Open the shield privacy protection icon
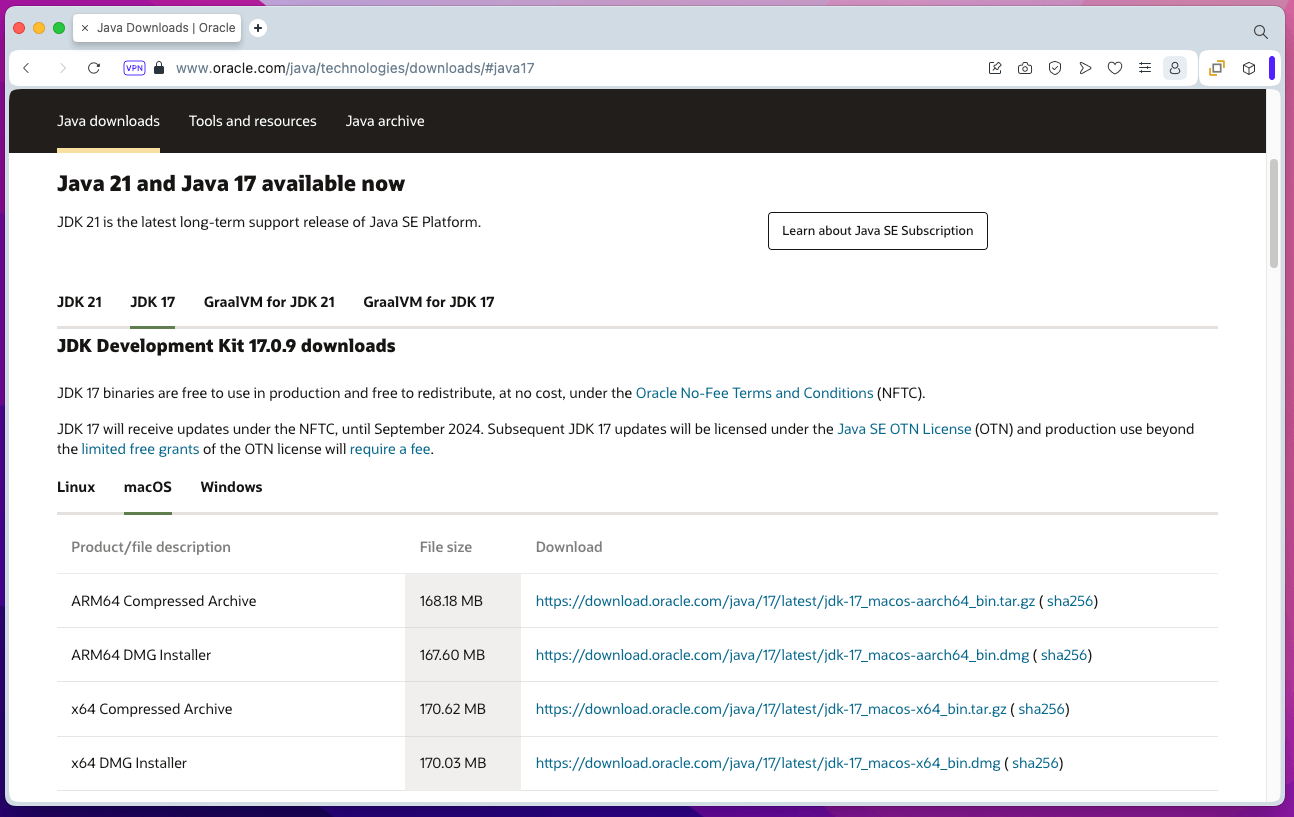The image size is (1294, 817). click(x=1055, y=68)
